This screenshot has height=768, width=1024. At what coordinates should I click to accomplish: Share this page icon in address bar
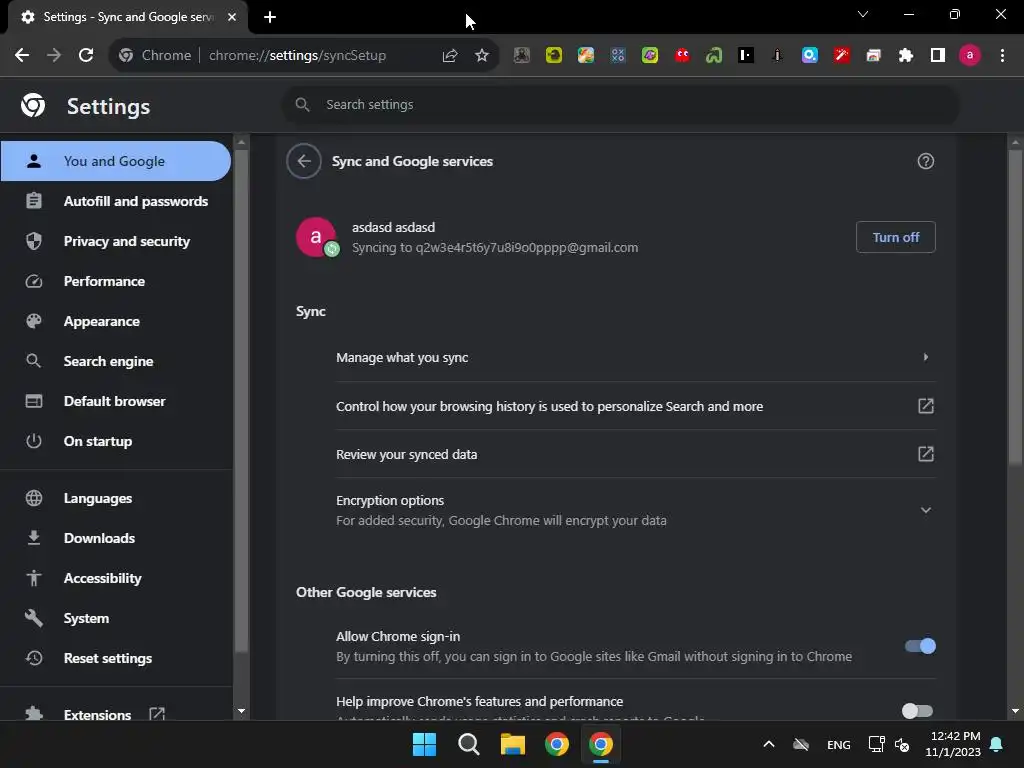click(x=449, y=56)
